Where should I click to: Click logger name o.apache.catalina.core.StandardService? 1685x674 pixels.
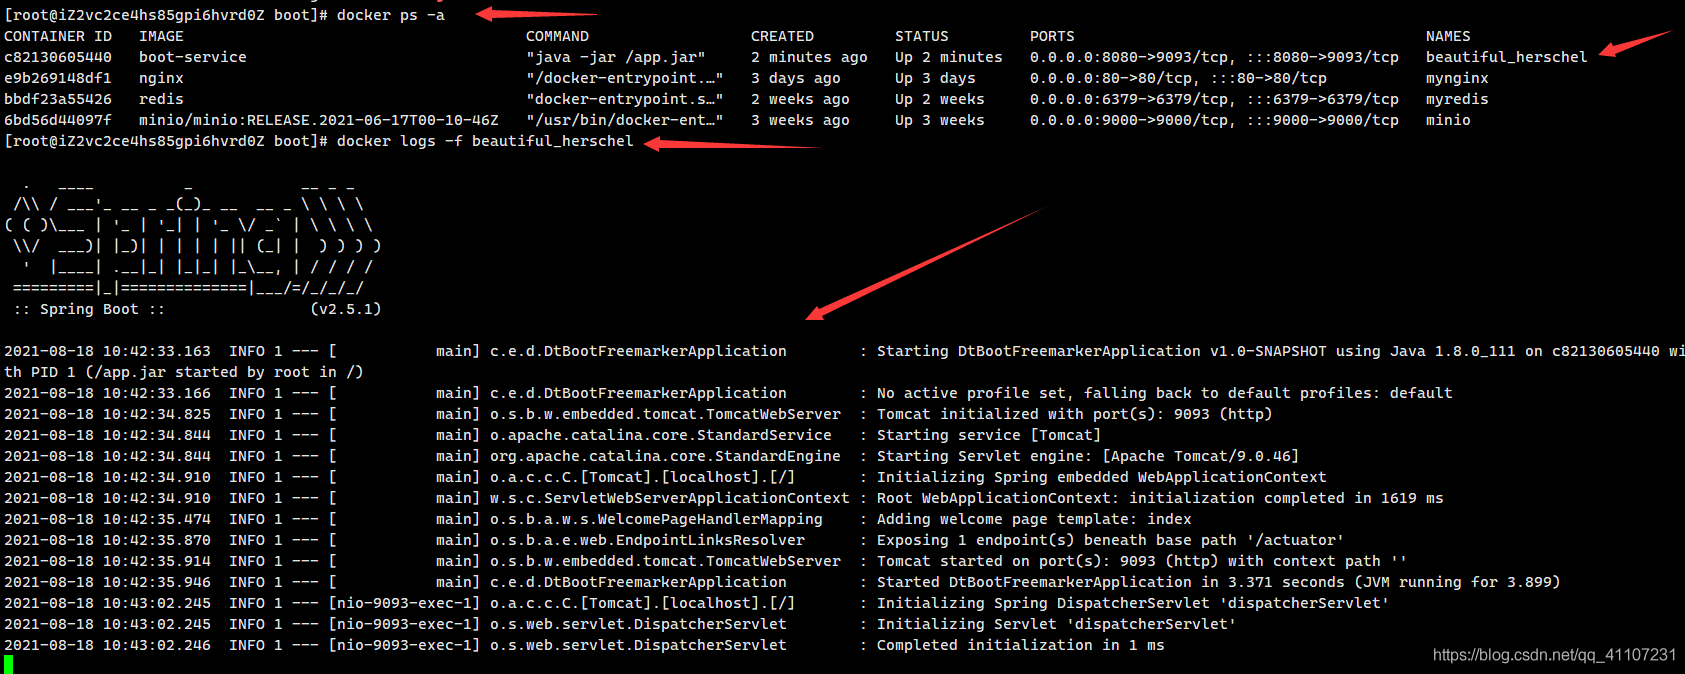point(661,435)
